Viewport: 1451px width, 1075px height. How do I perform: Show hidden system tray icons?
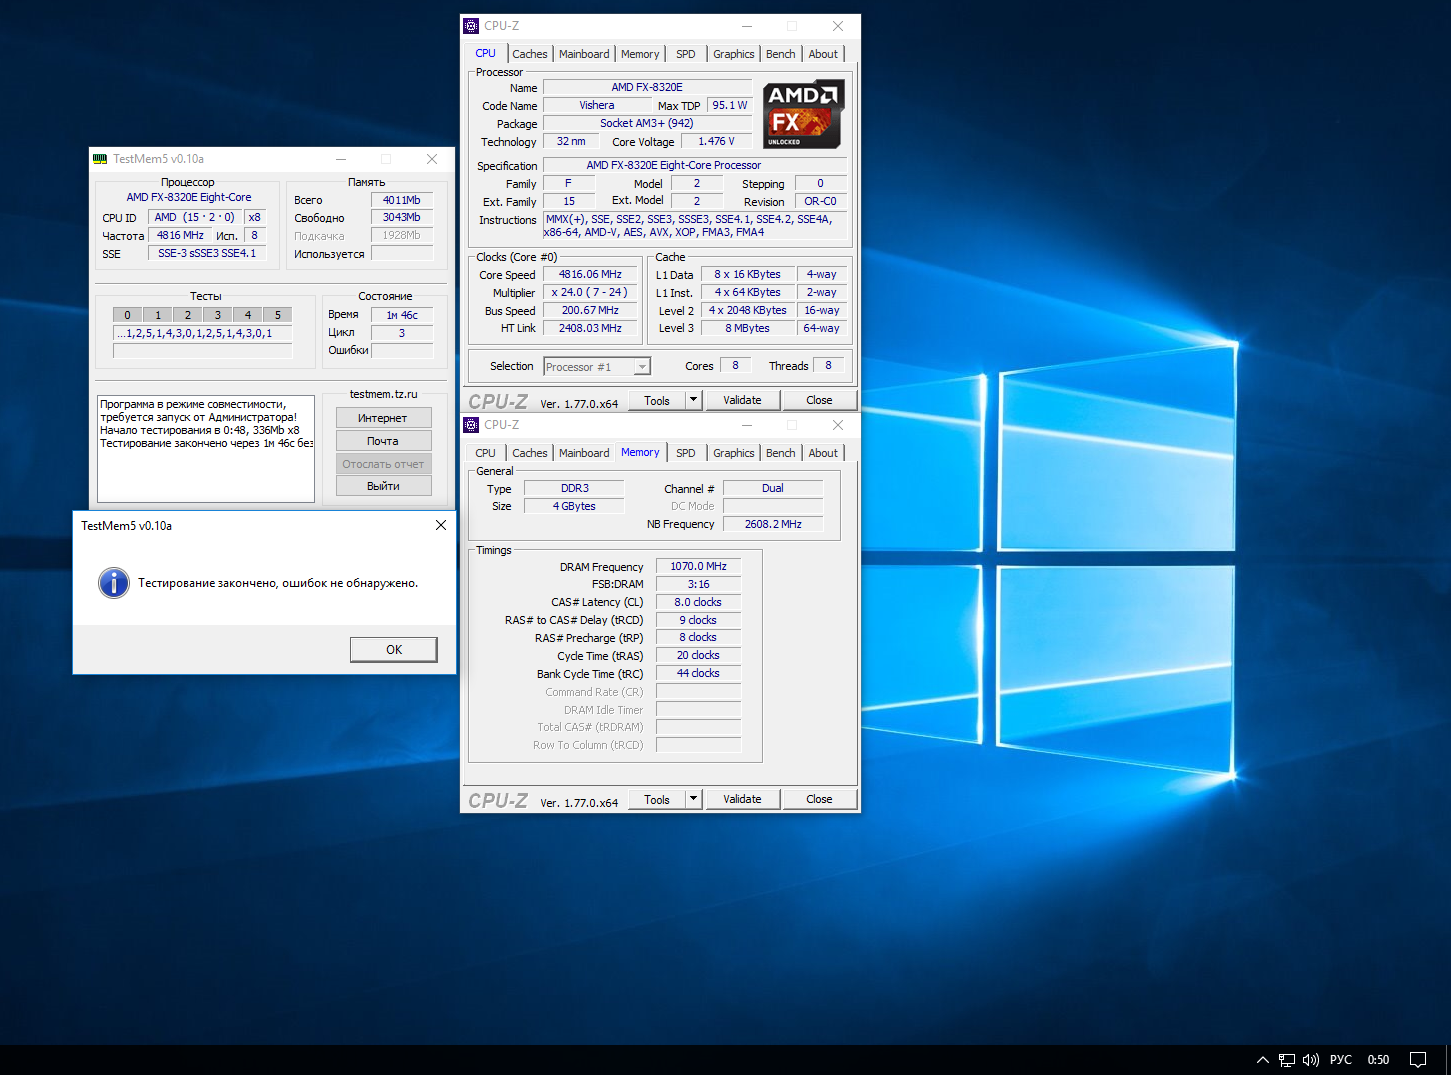tap(1262, 1060)
